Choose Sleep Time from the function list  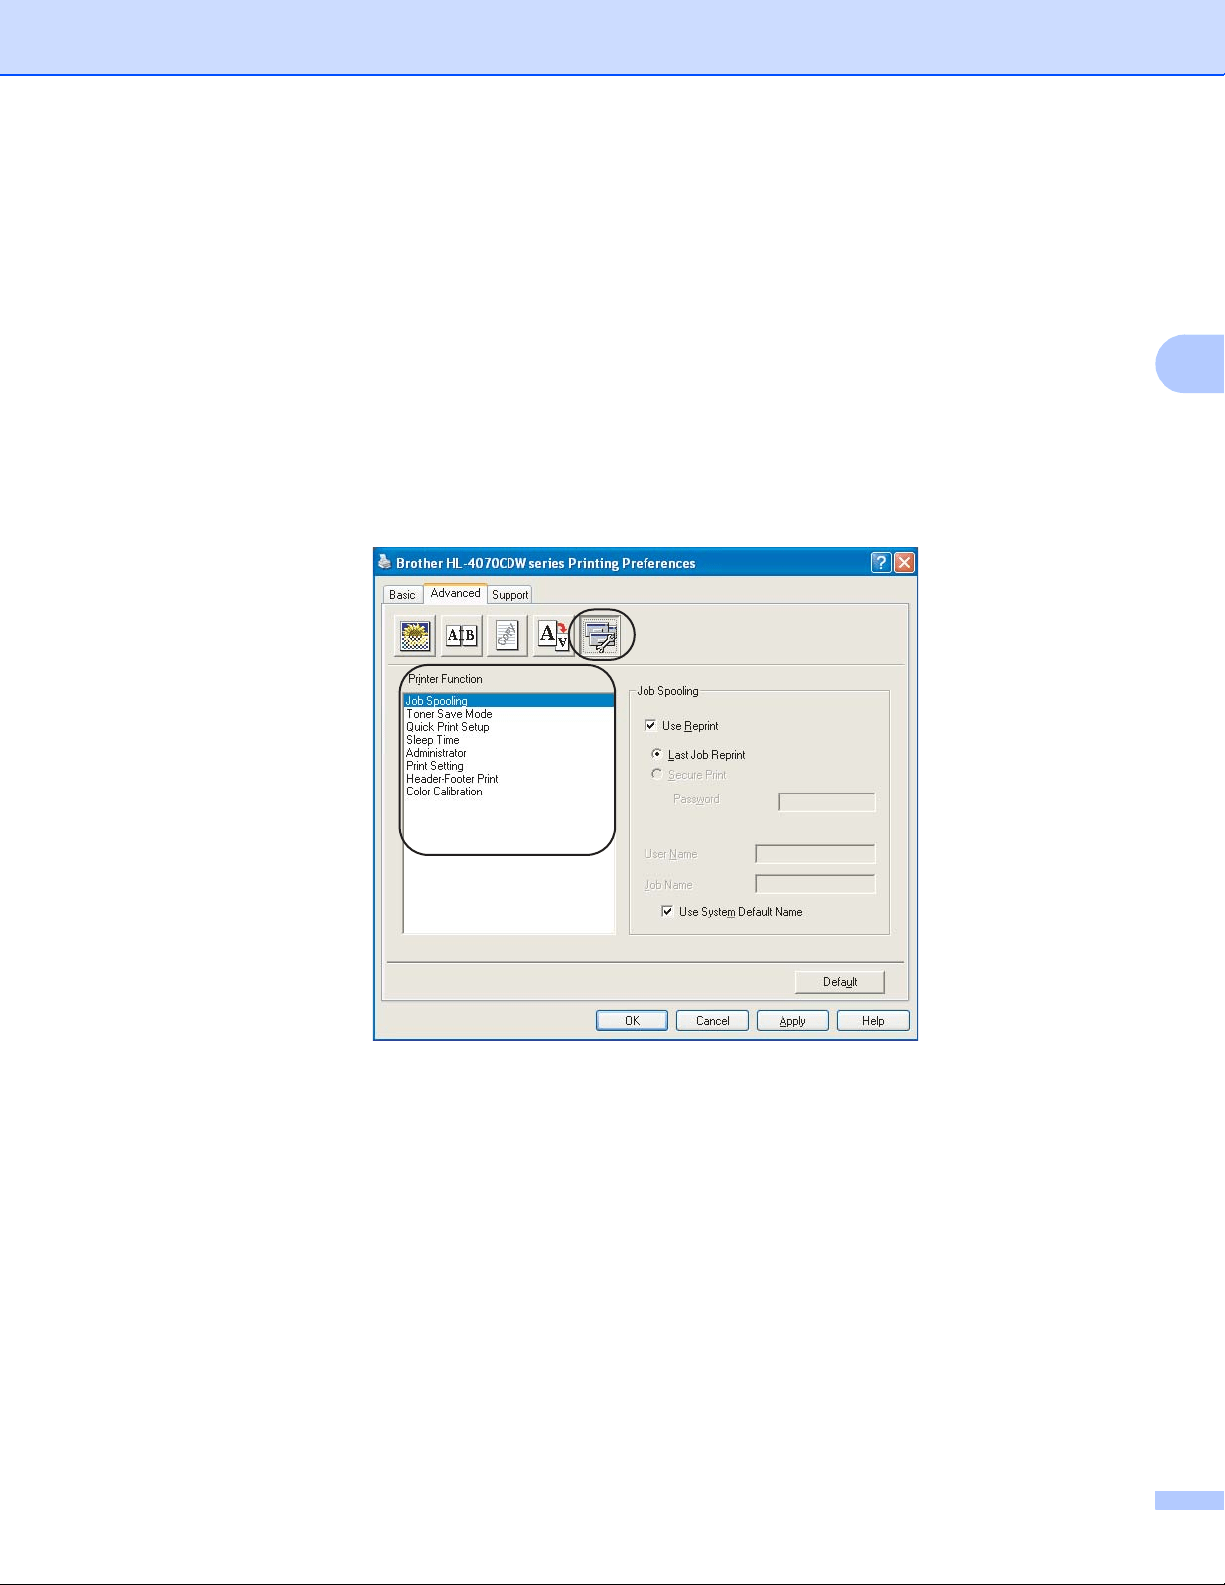(x=433, y=740)
